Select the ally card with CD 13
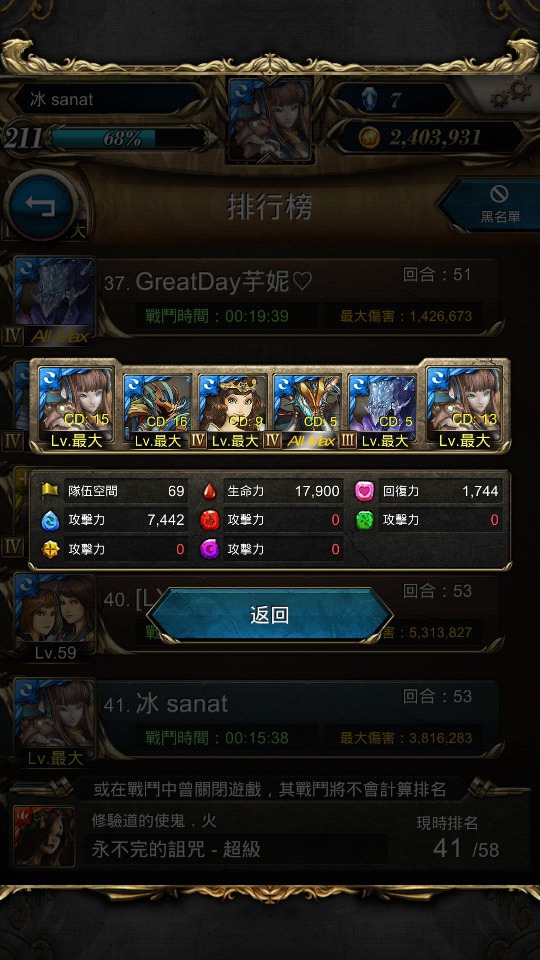The width and height of the screenshot is (540, 960). point(465,407)
